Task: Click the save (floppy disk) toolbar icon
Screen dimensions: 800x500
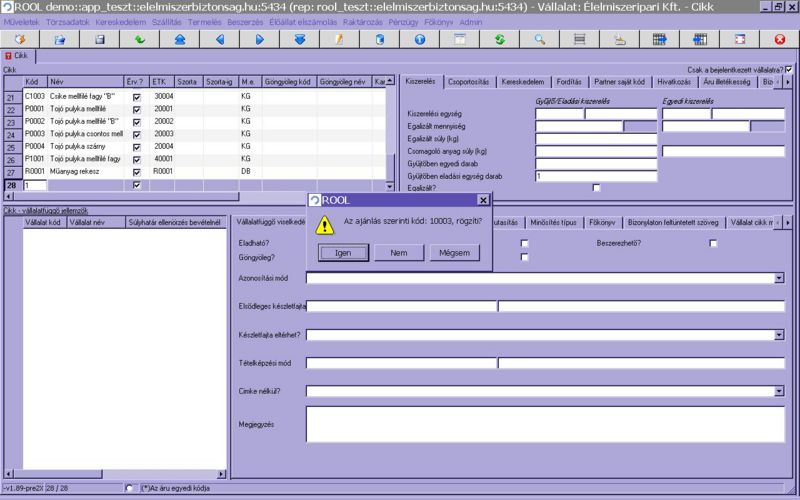Action: 100,39
